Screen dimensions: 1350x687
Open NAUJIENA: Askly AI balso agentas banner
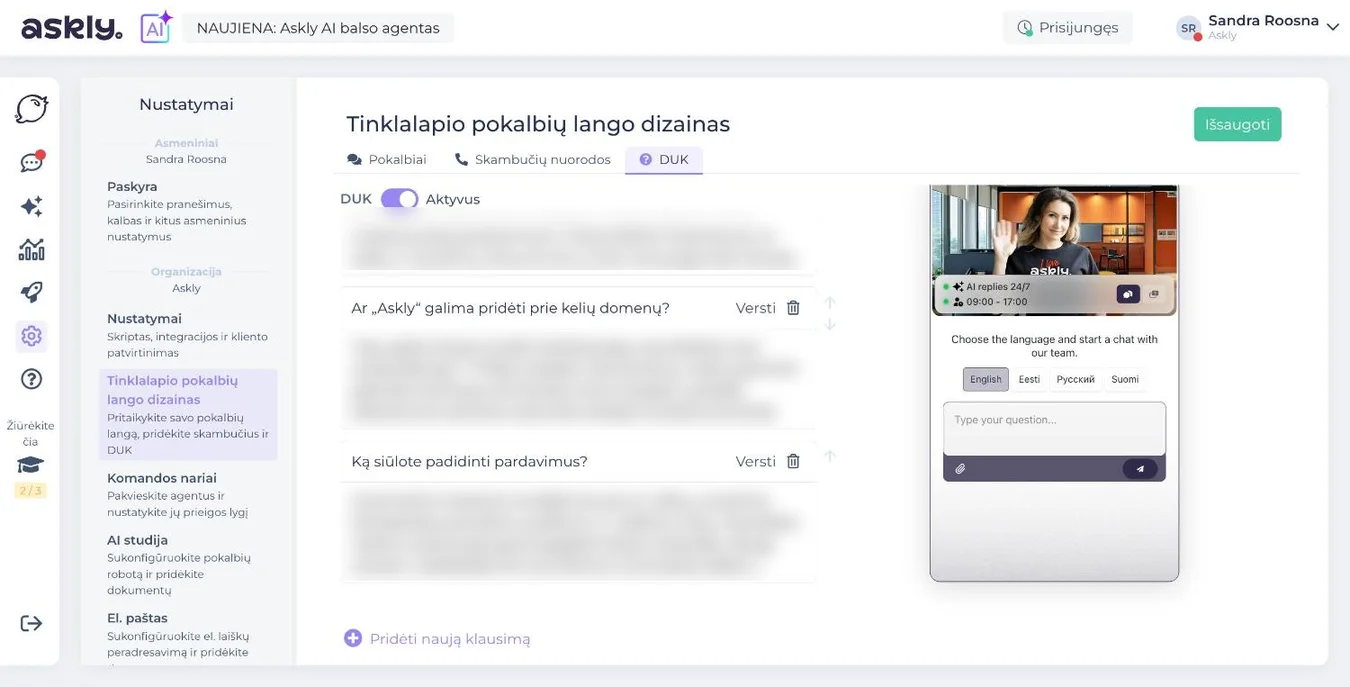[x=318, y=28]
